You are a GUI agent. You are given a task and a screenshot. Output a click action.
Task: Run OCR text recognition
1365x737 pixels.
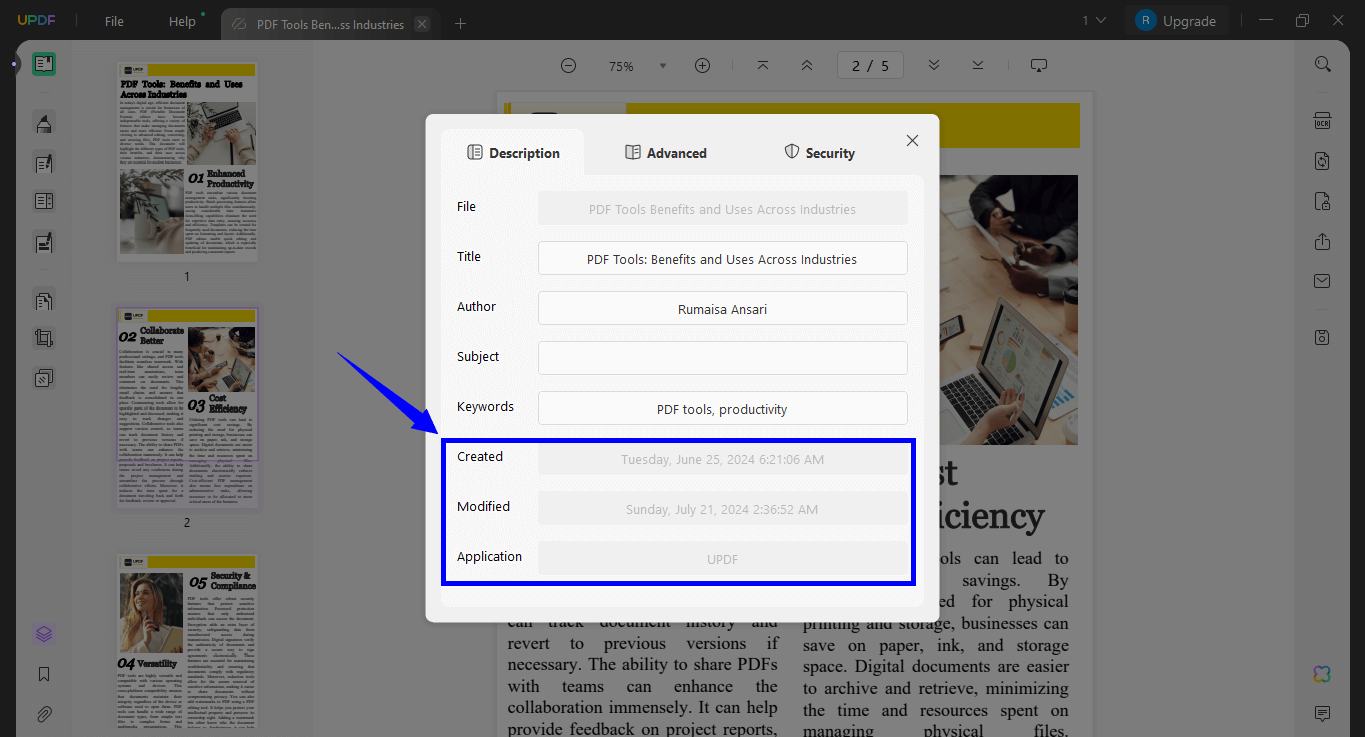click(x=1322, y=119)
